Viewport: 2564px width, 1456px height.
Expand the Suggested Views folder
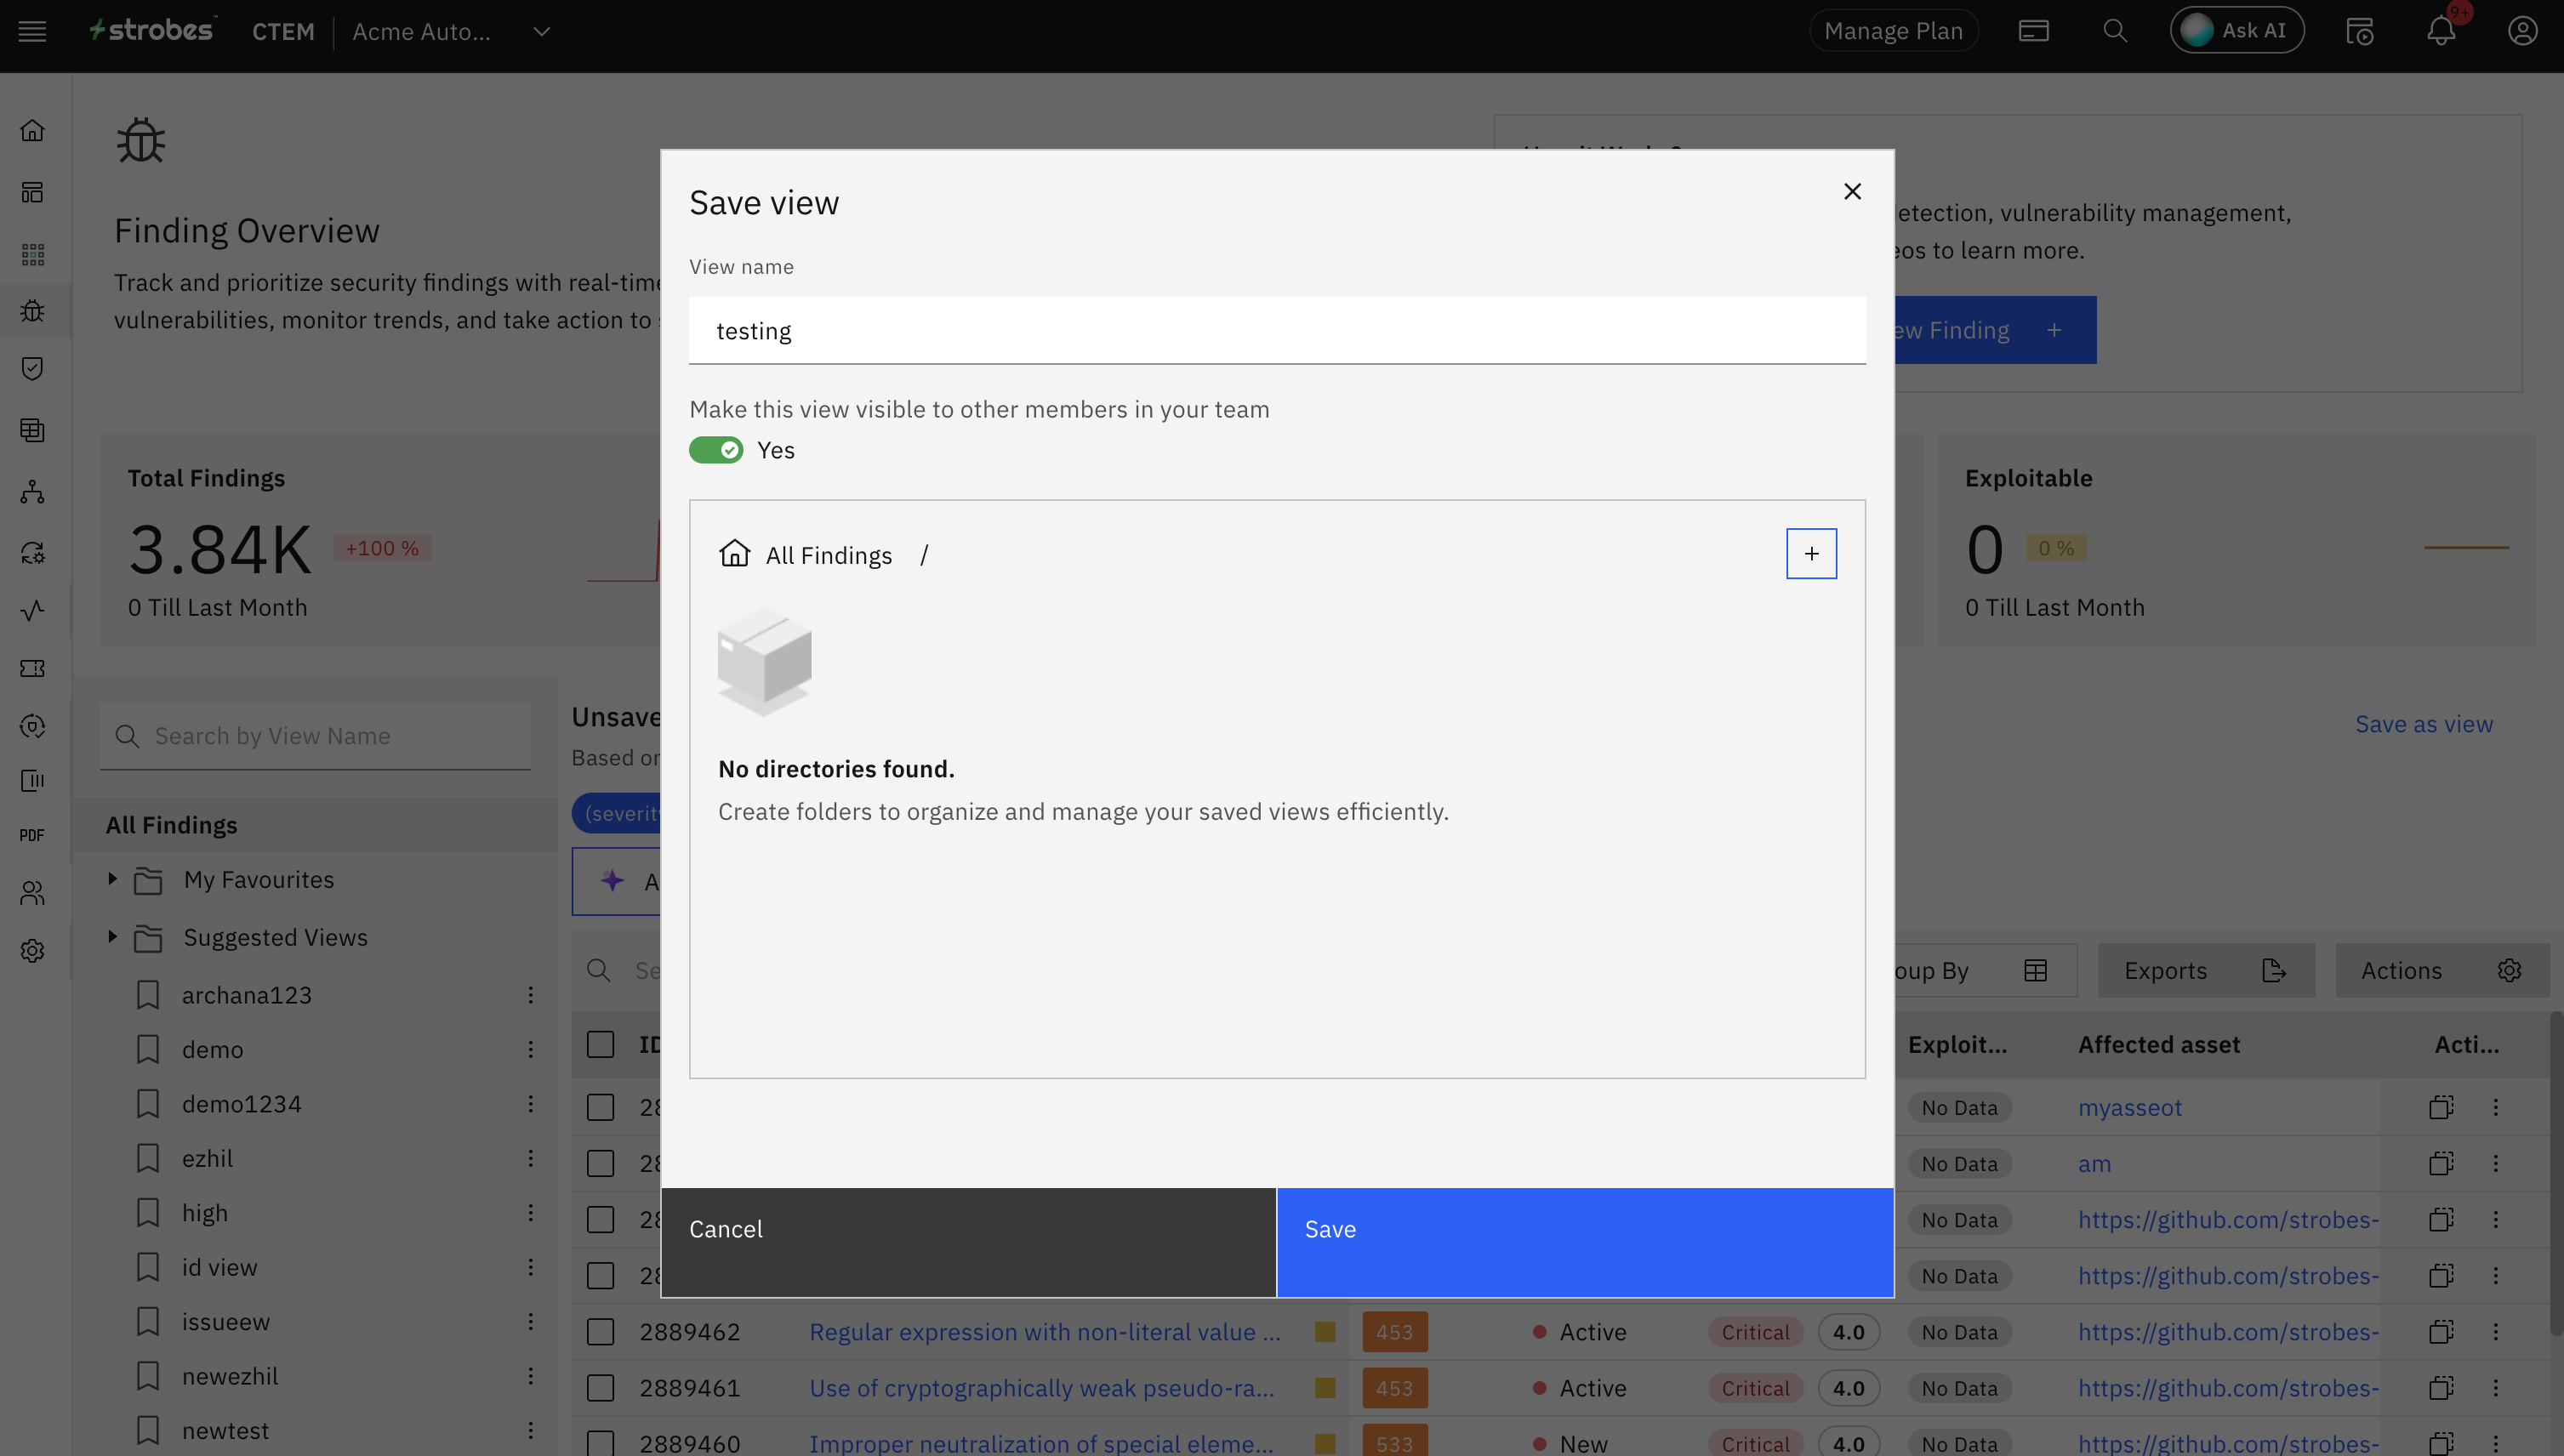coord(112,937)
